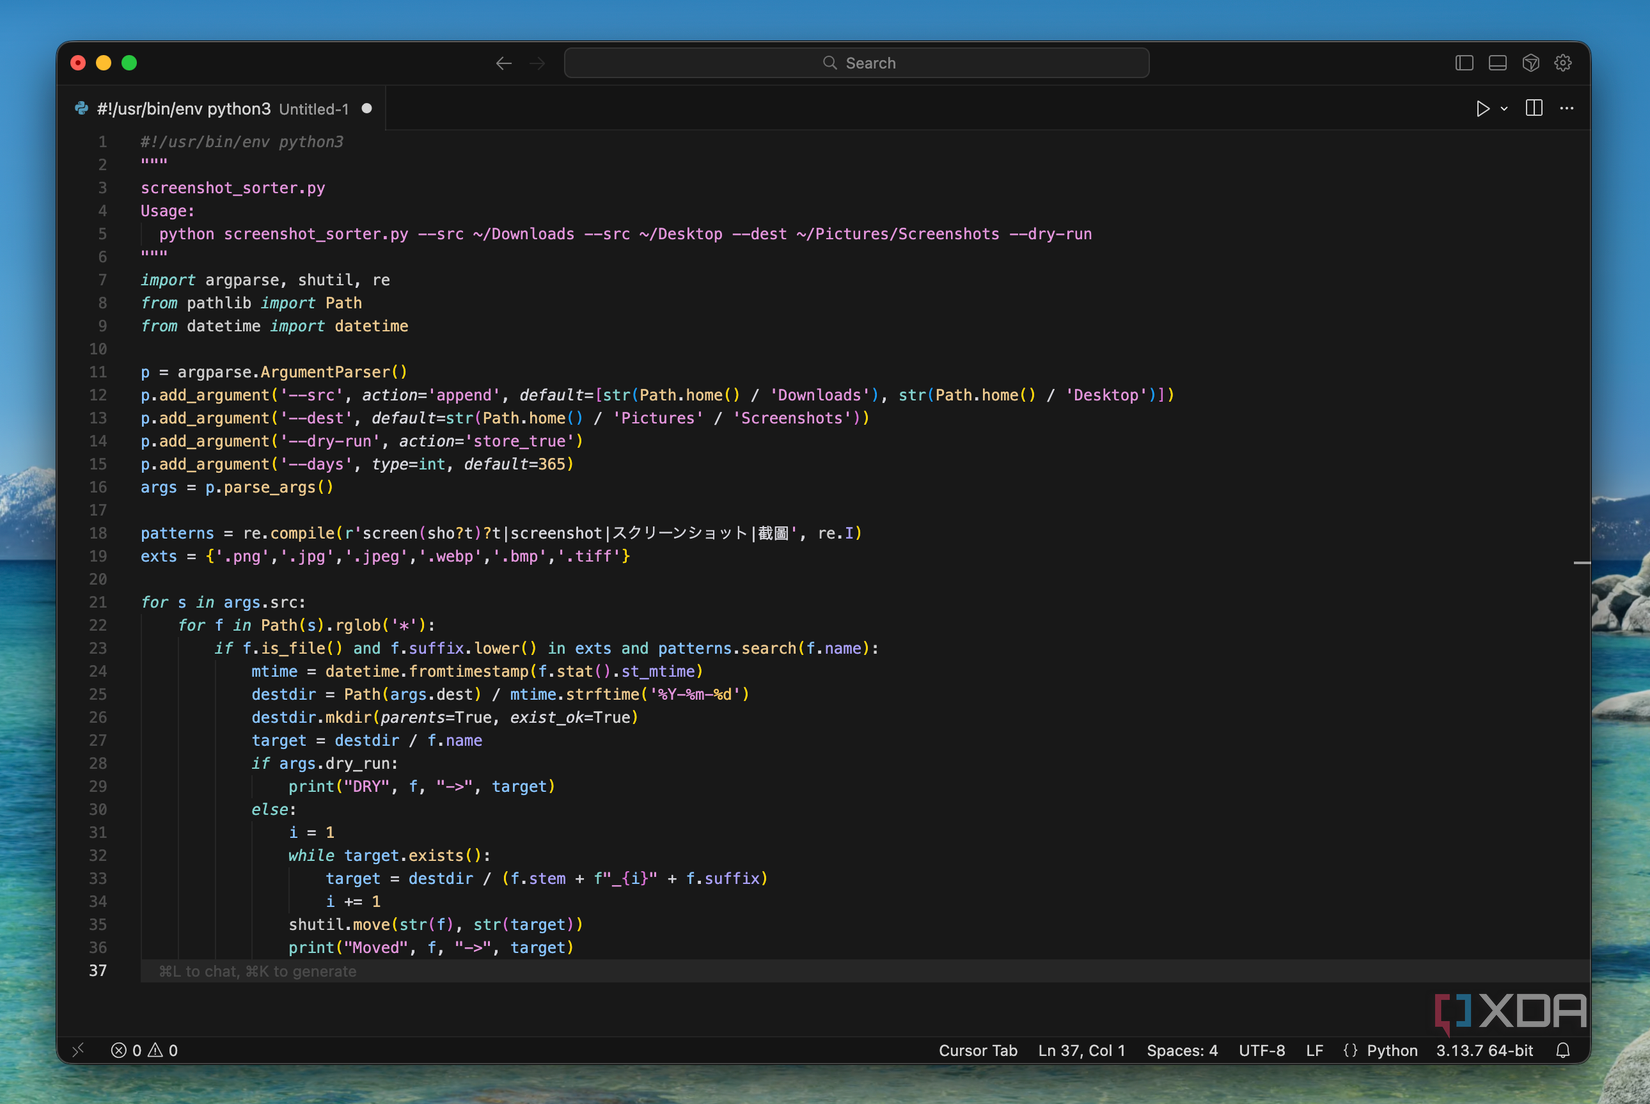Select Python language mode in status bar

[x=1391, y=1050]
